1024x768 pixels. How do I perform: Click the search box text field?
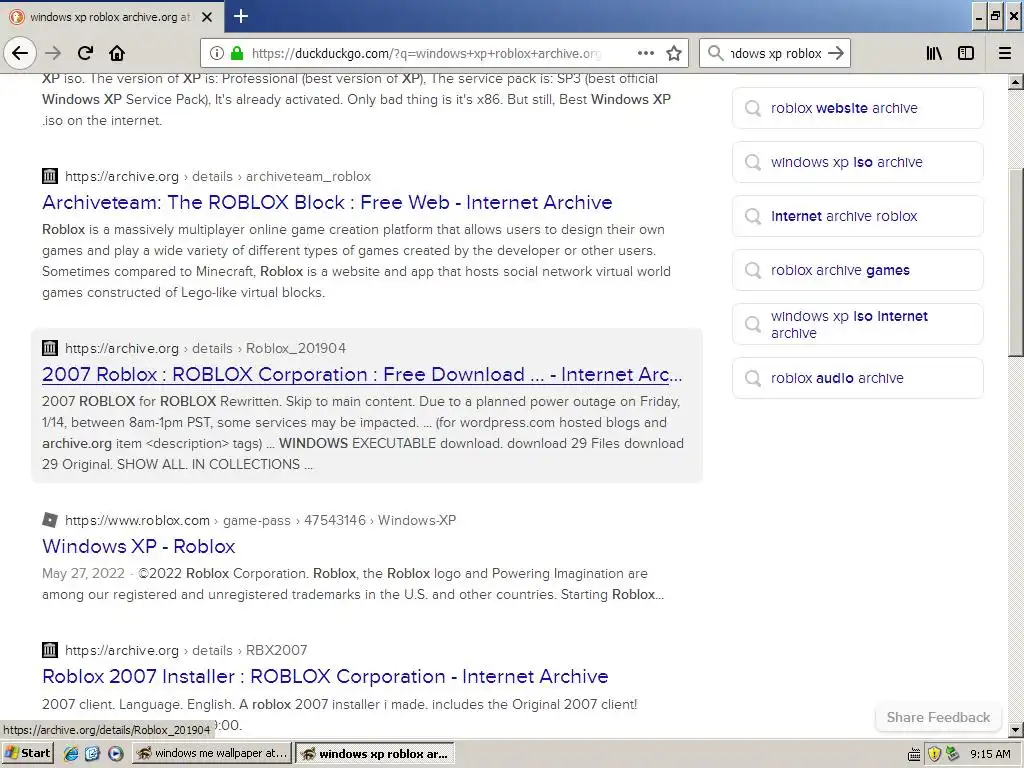(x=776, y=53)
